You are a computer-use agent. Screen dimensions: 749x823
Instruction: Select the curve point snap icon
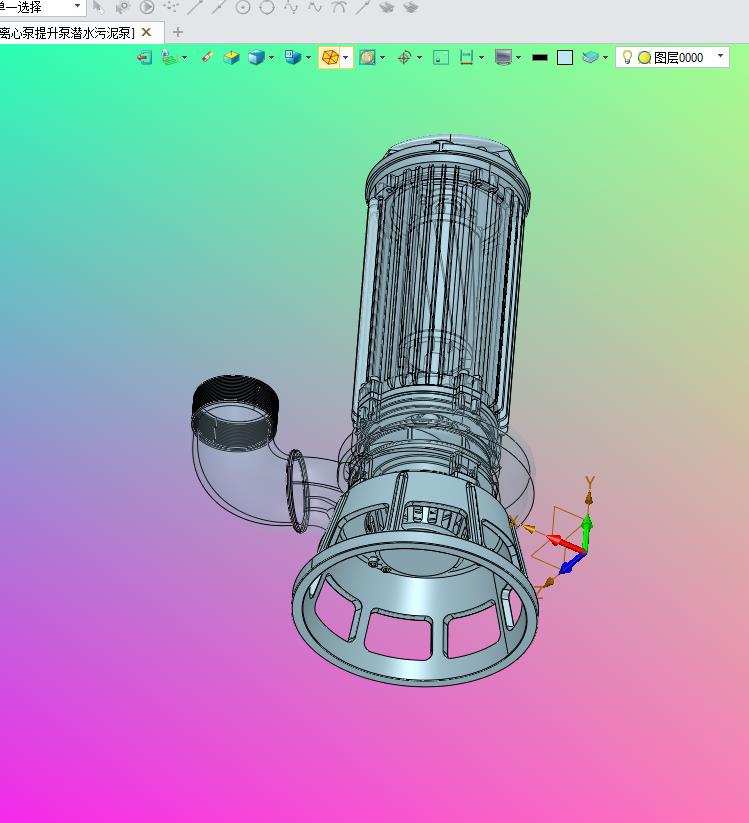point(290,7)
